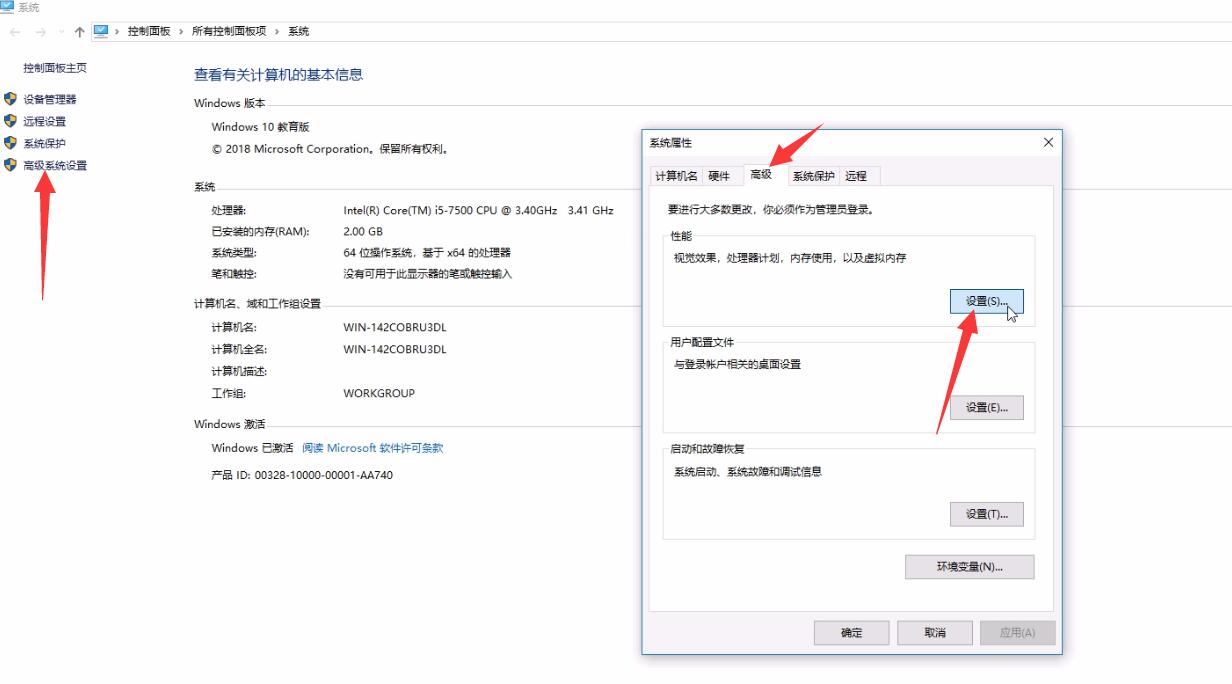Click the forward navigation arrow
Viewport: 1232px width, 684px height.
click(x=40, y=31)
